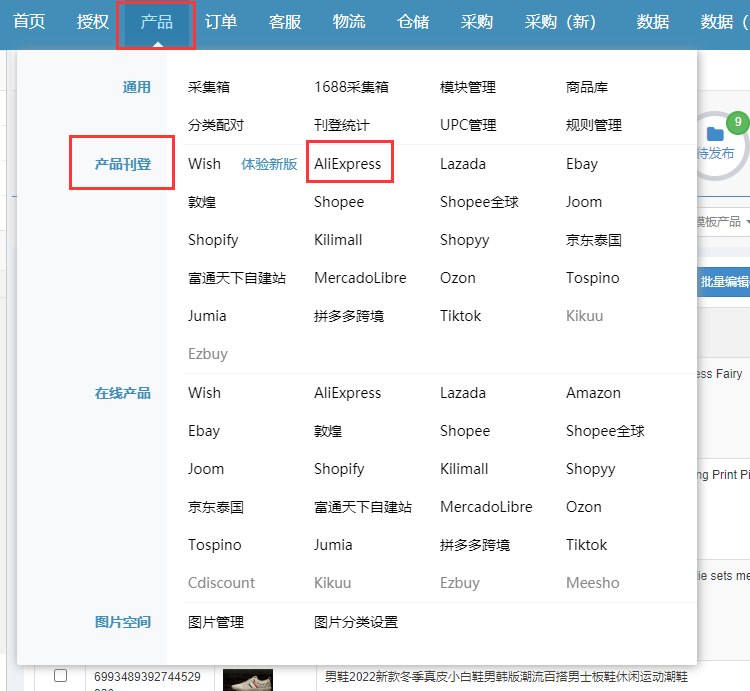Click 拼多多跨境 under 产品刊登
Screen dimensions: 750x691
coord(349,316)
